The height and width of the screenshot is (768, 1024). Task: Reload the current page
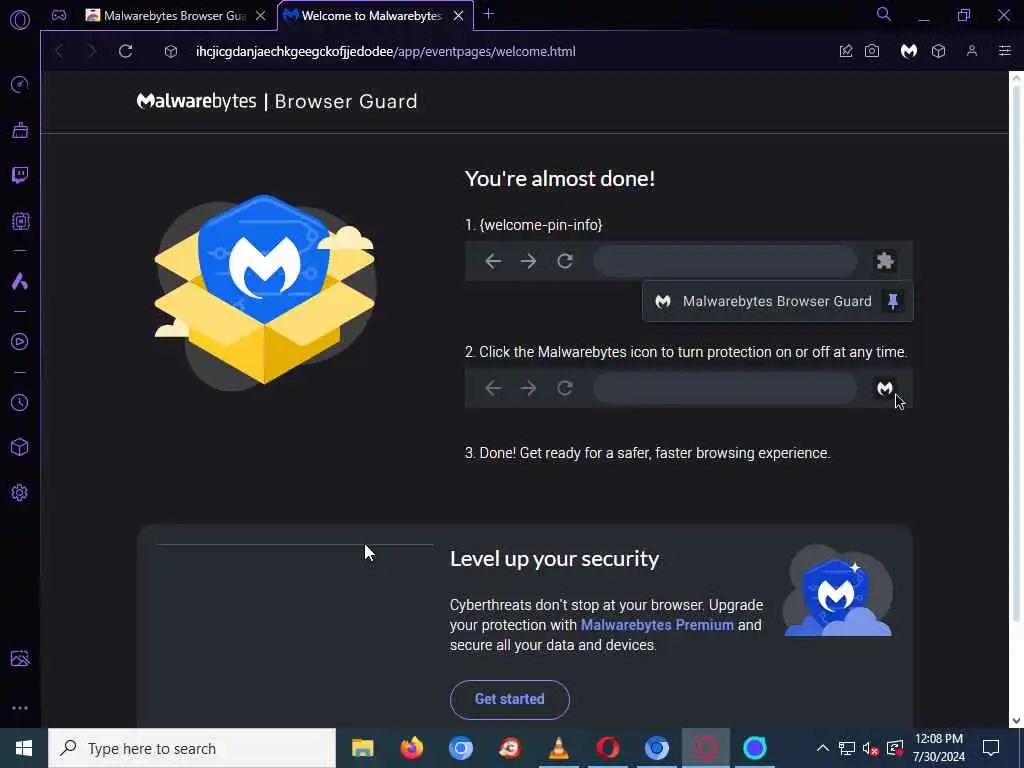(125, 51)
